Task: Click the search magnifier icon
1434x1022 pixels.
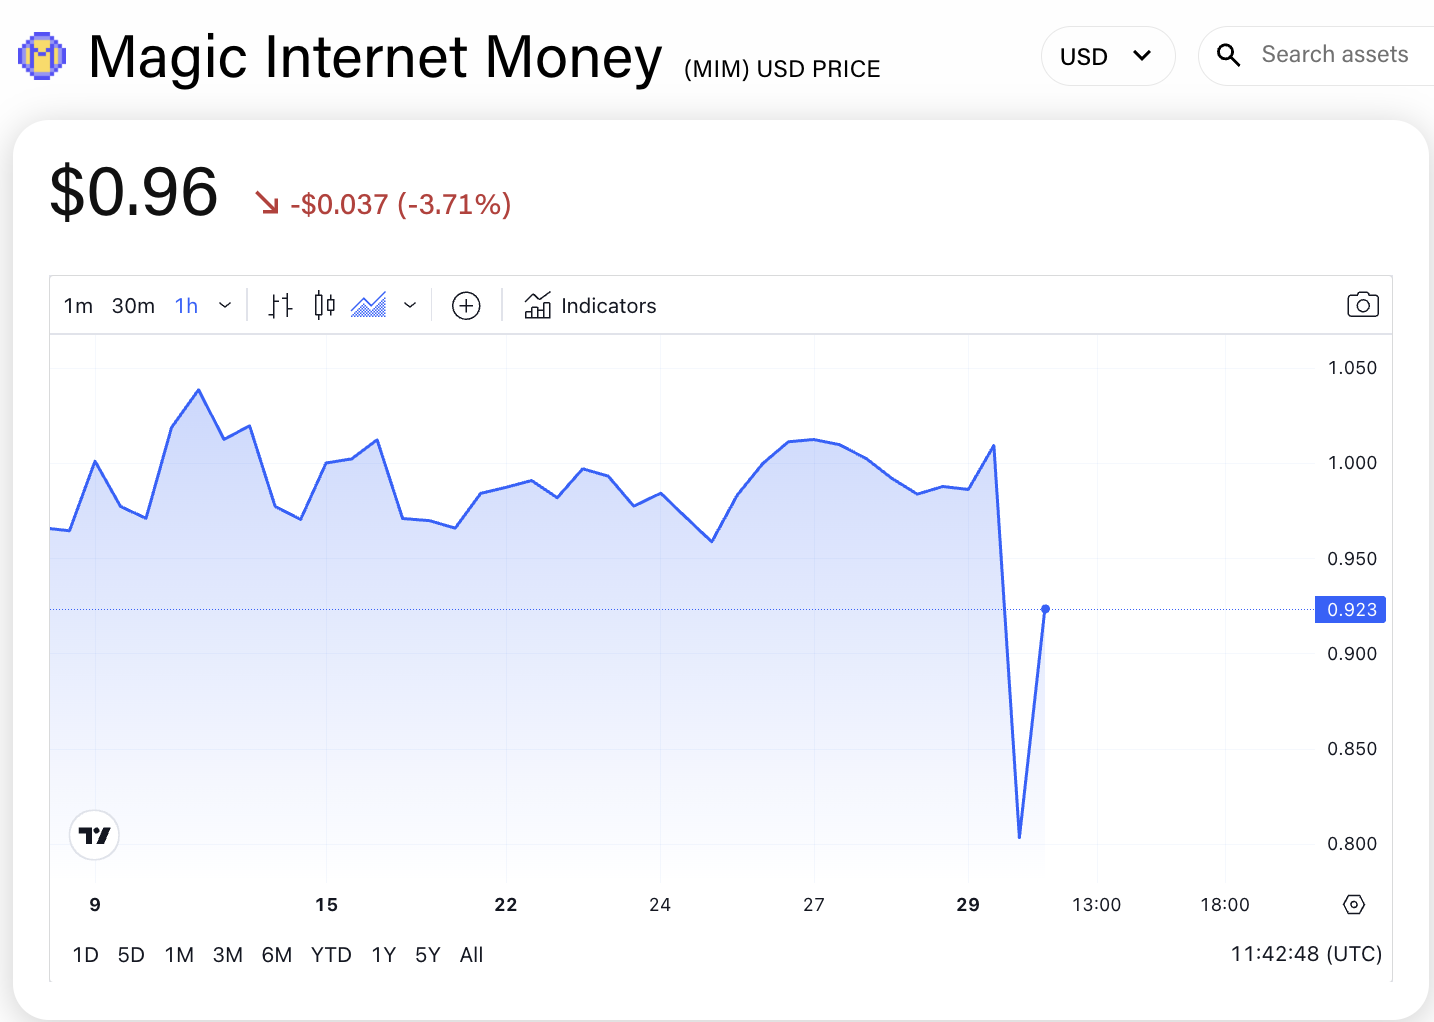Action: (1229, 56)
